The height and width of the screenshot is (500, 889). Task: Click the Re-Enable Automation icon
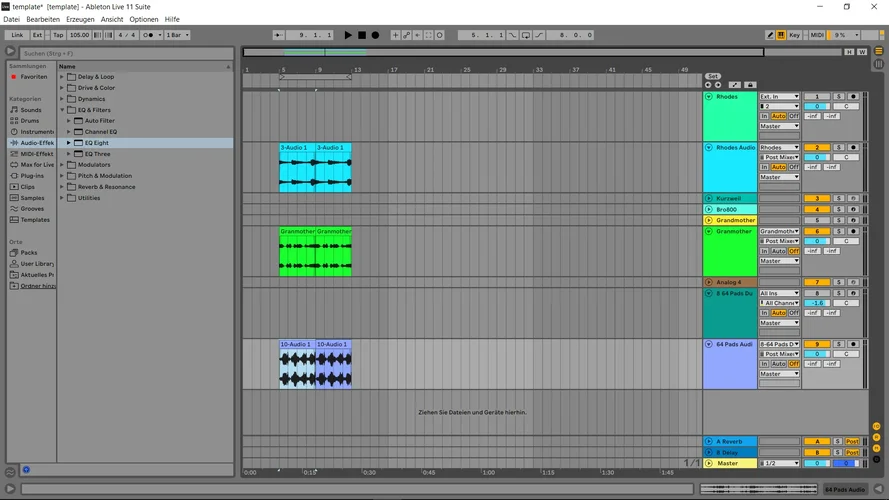coord(417,35)
